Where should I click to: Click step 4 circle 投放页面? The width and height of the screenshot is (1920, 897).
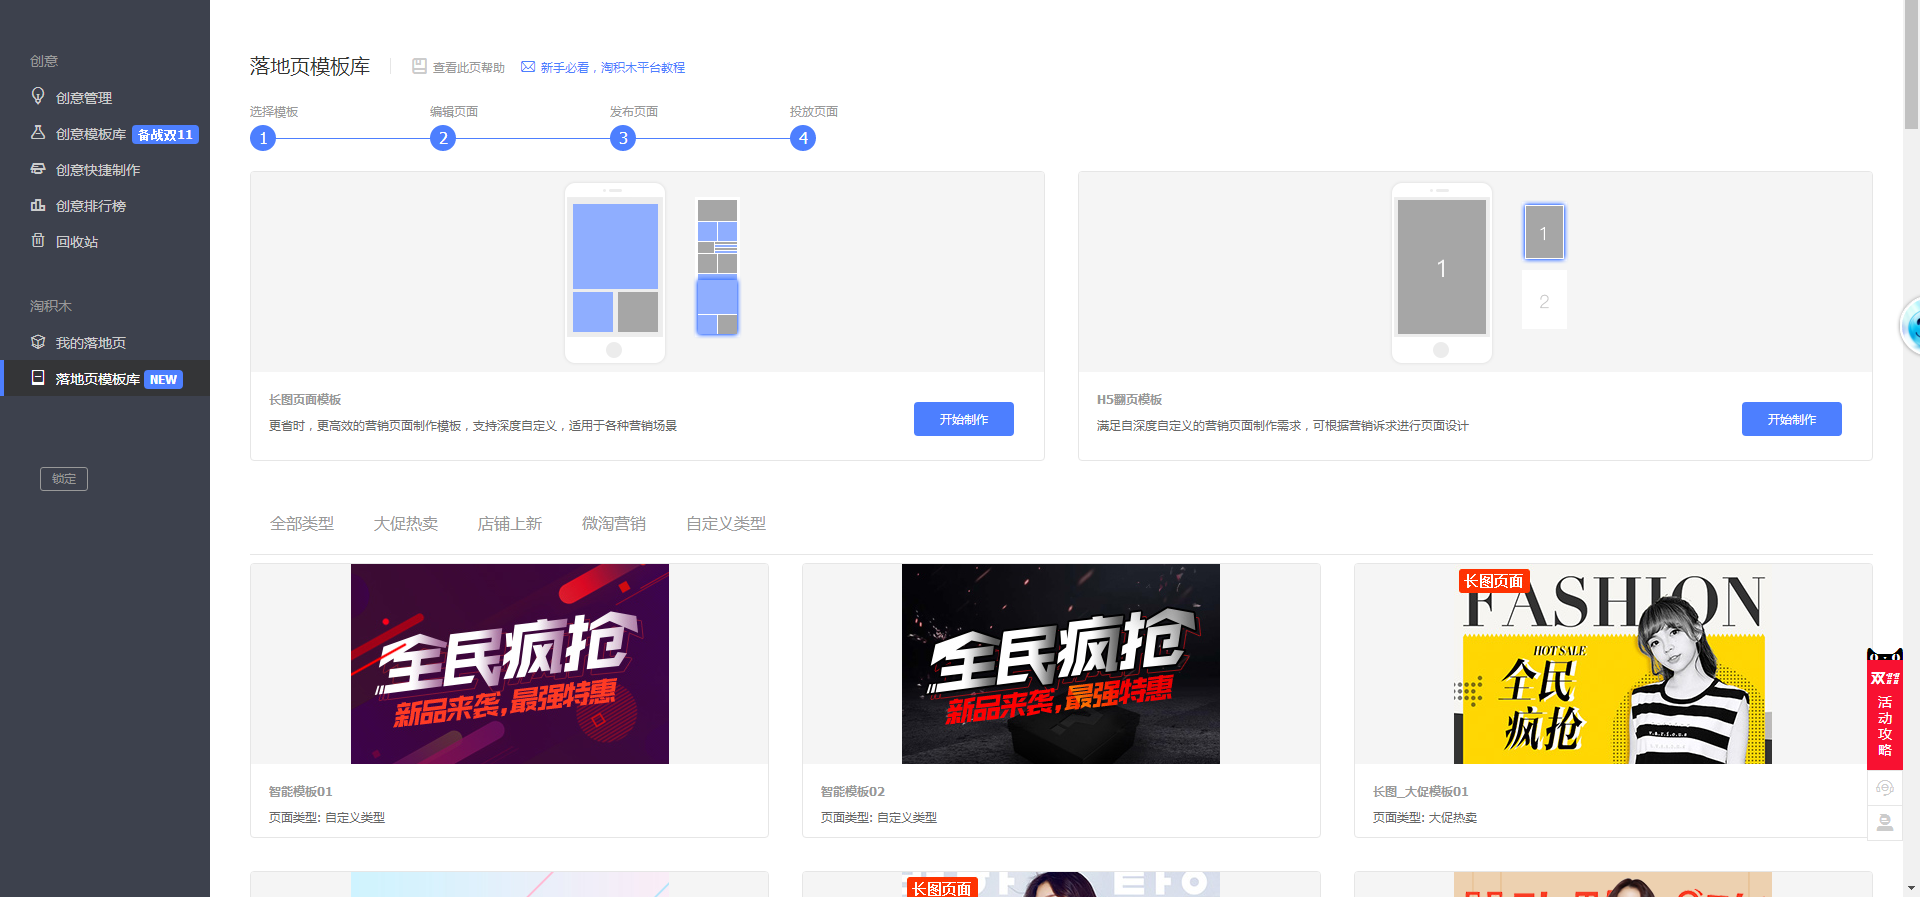tap(803, 138)
